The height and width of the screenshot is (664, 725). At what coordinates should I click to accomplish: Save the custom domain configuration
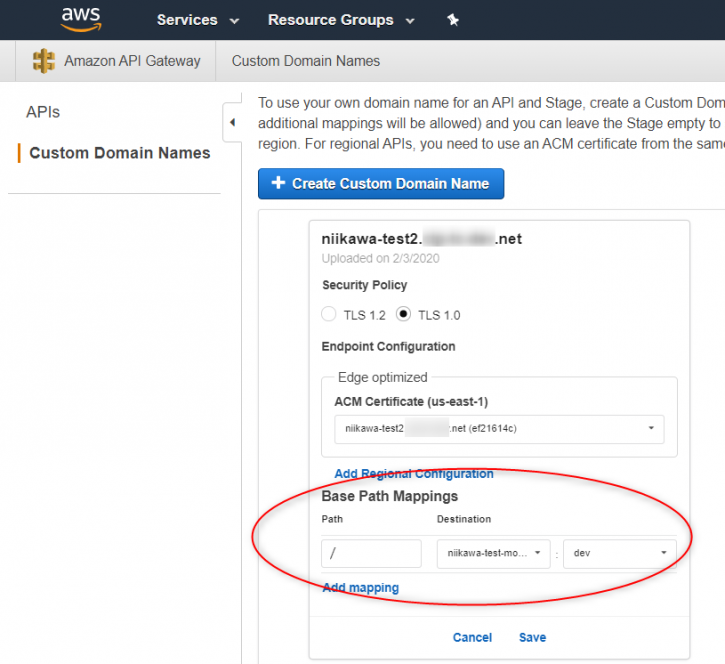(532, 637)
